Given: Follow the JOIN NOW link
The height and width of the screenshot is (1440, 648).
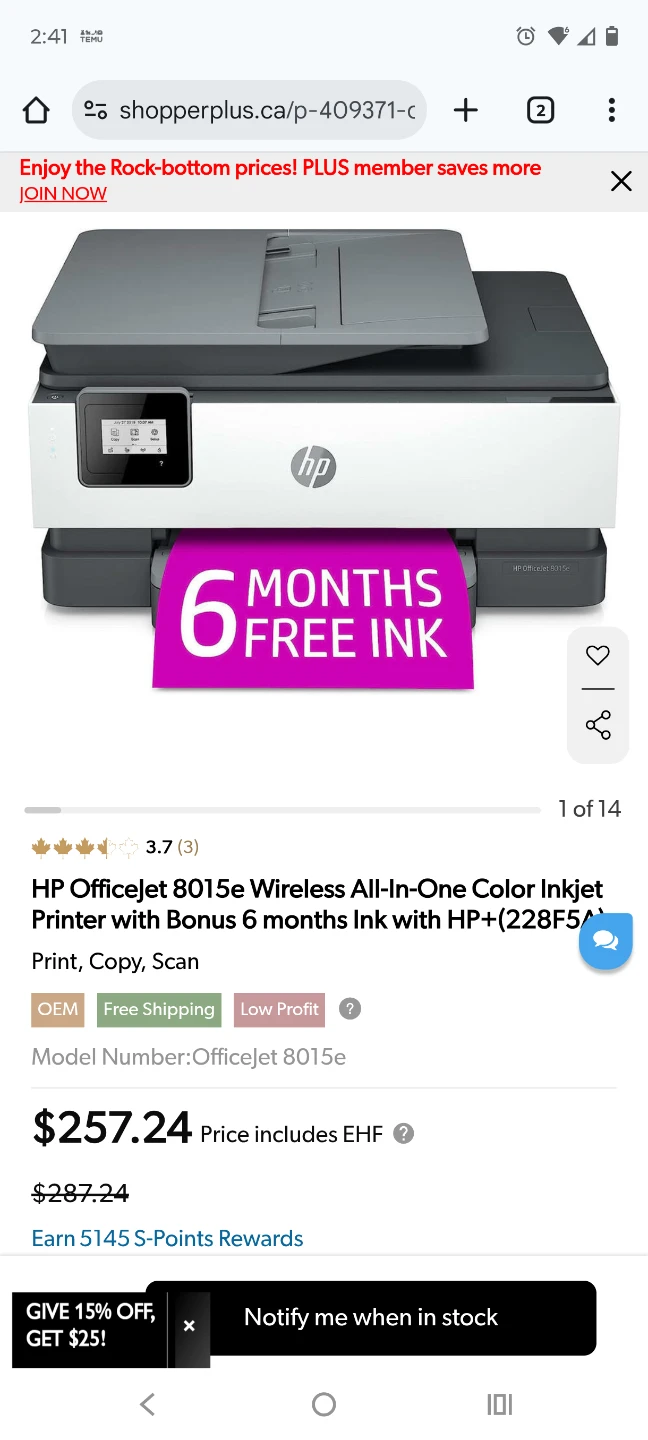Looking at the screenshot, I should 63,194.
